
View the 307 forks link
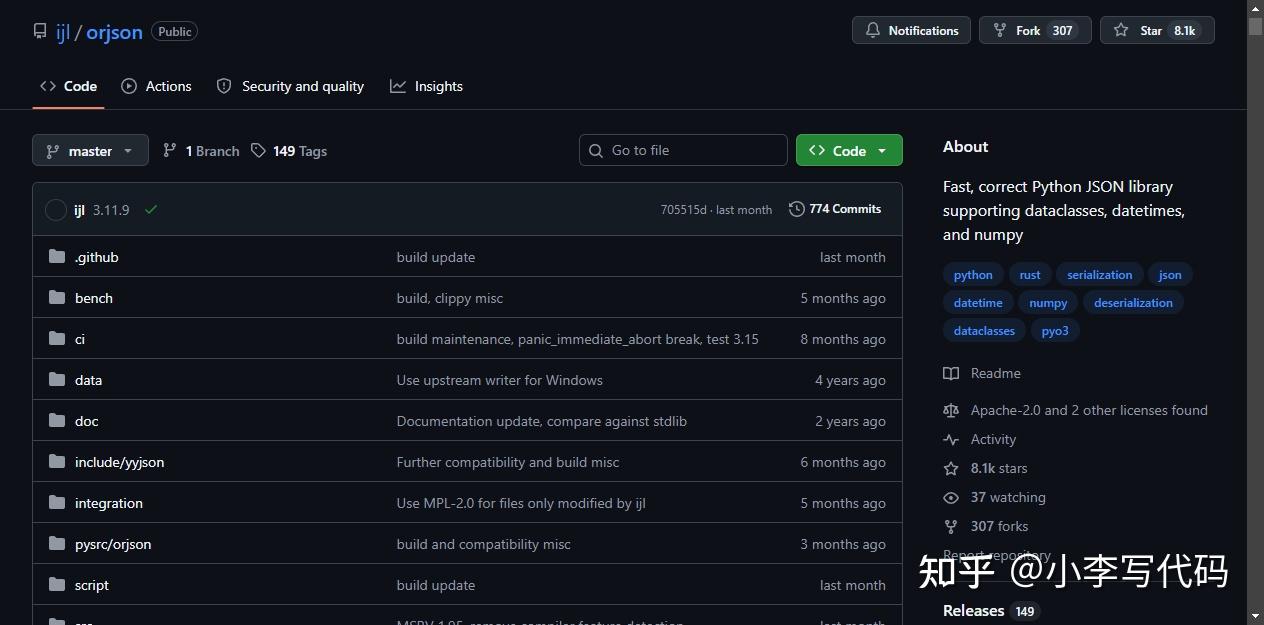point(985,526)
